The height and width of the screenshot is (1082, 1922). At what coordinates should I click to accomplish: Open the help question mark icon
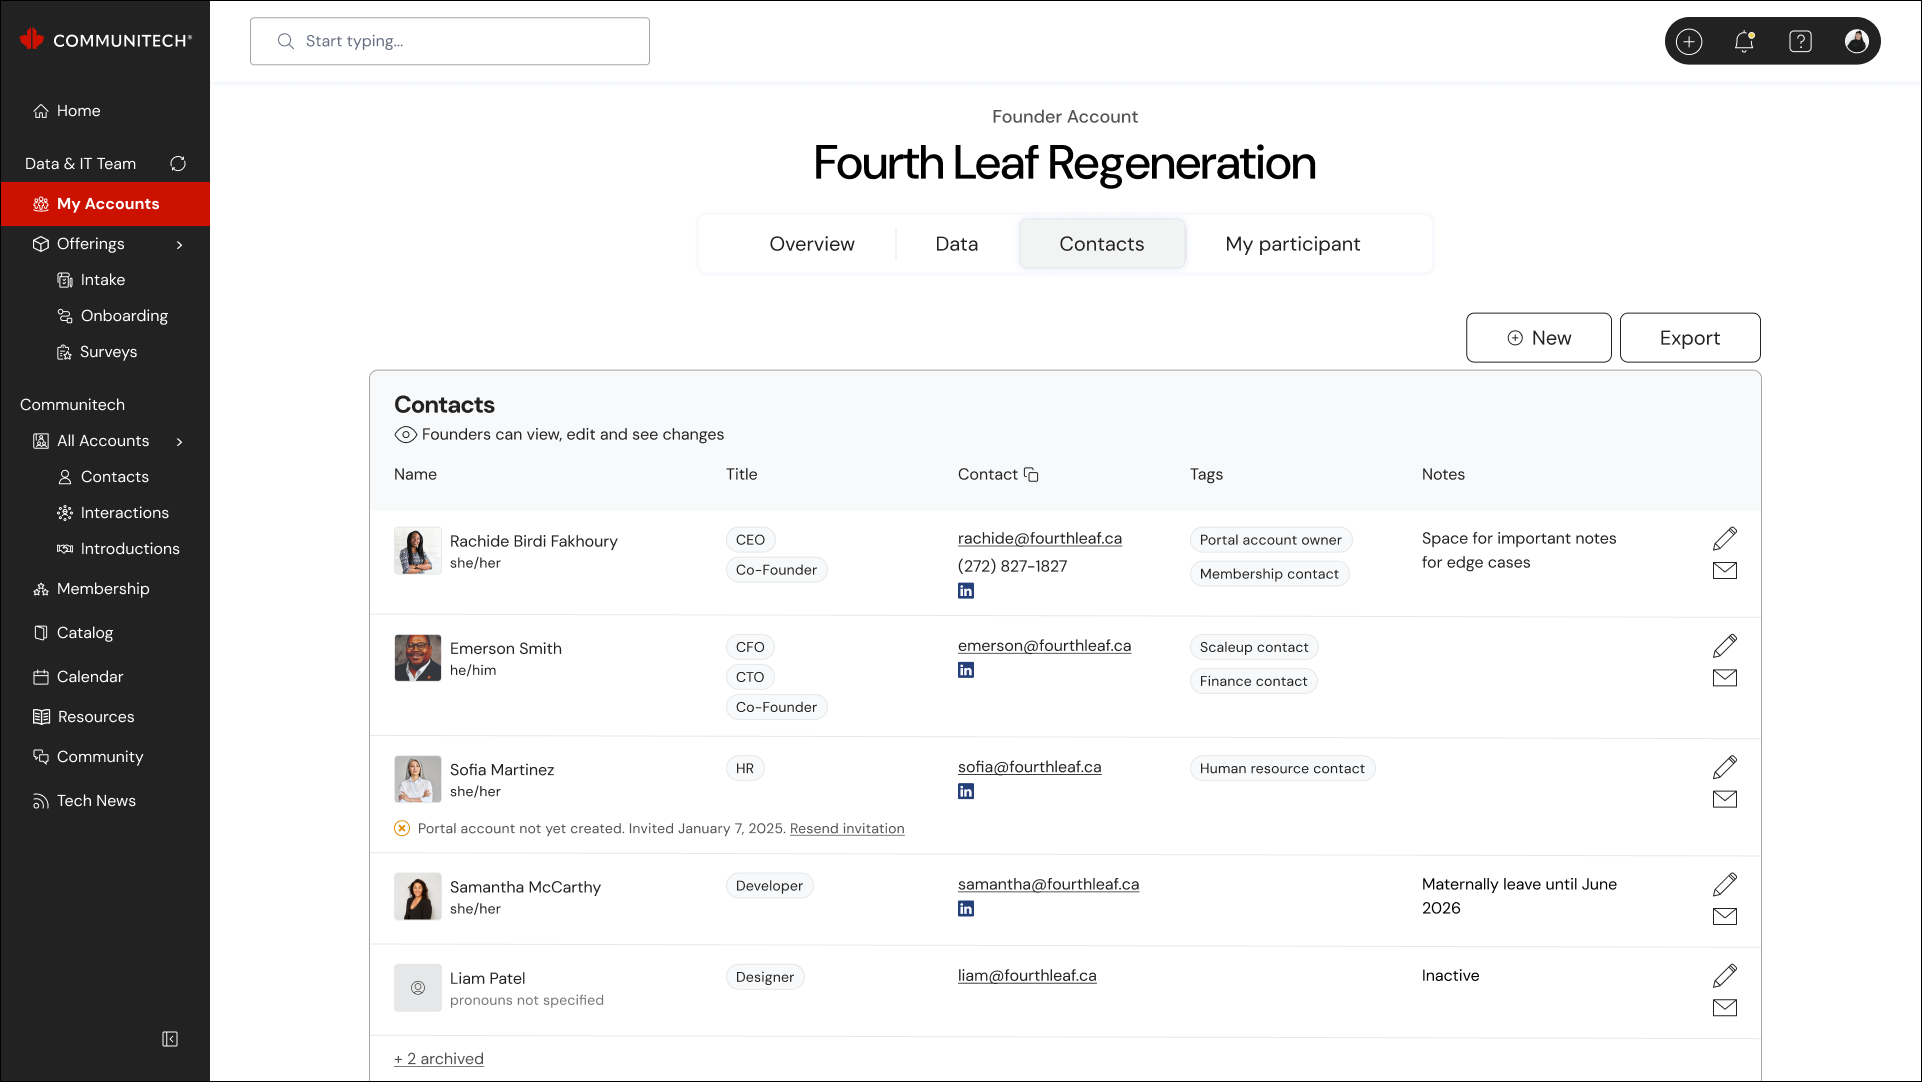(x=1800, y=41)
